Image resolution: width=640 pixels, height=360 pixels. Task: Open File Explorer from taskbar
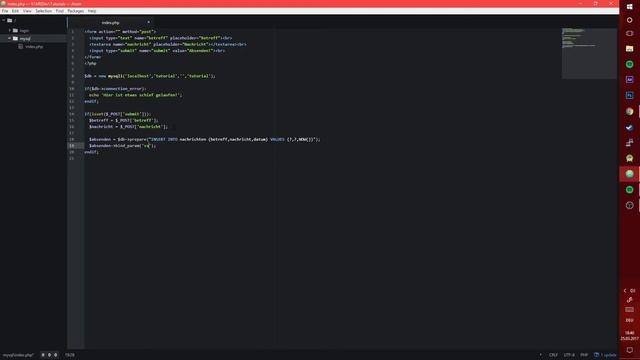point(629,49)
